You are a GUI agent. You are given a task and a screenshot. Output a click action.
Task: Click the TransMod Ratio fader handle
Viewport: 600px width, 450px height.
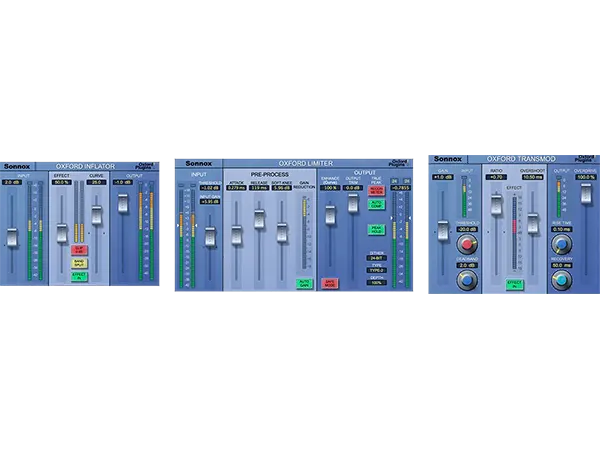(496, 204)
